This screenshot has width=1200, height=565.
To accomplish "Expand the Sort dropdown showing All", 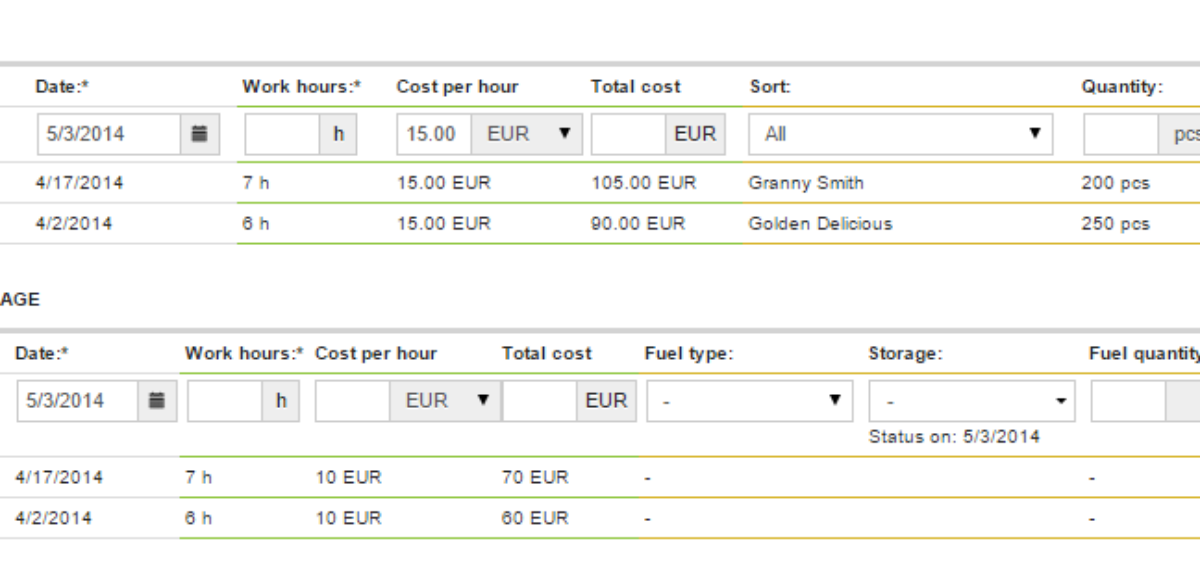I will pos(900,134).
